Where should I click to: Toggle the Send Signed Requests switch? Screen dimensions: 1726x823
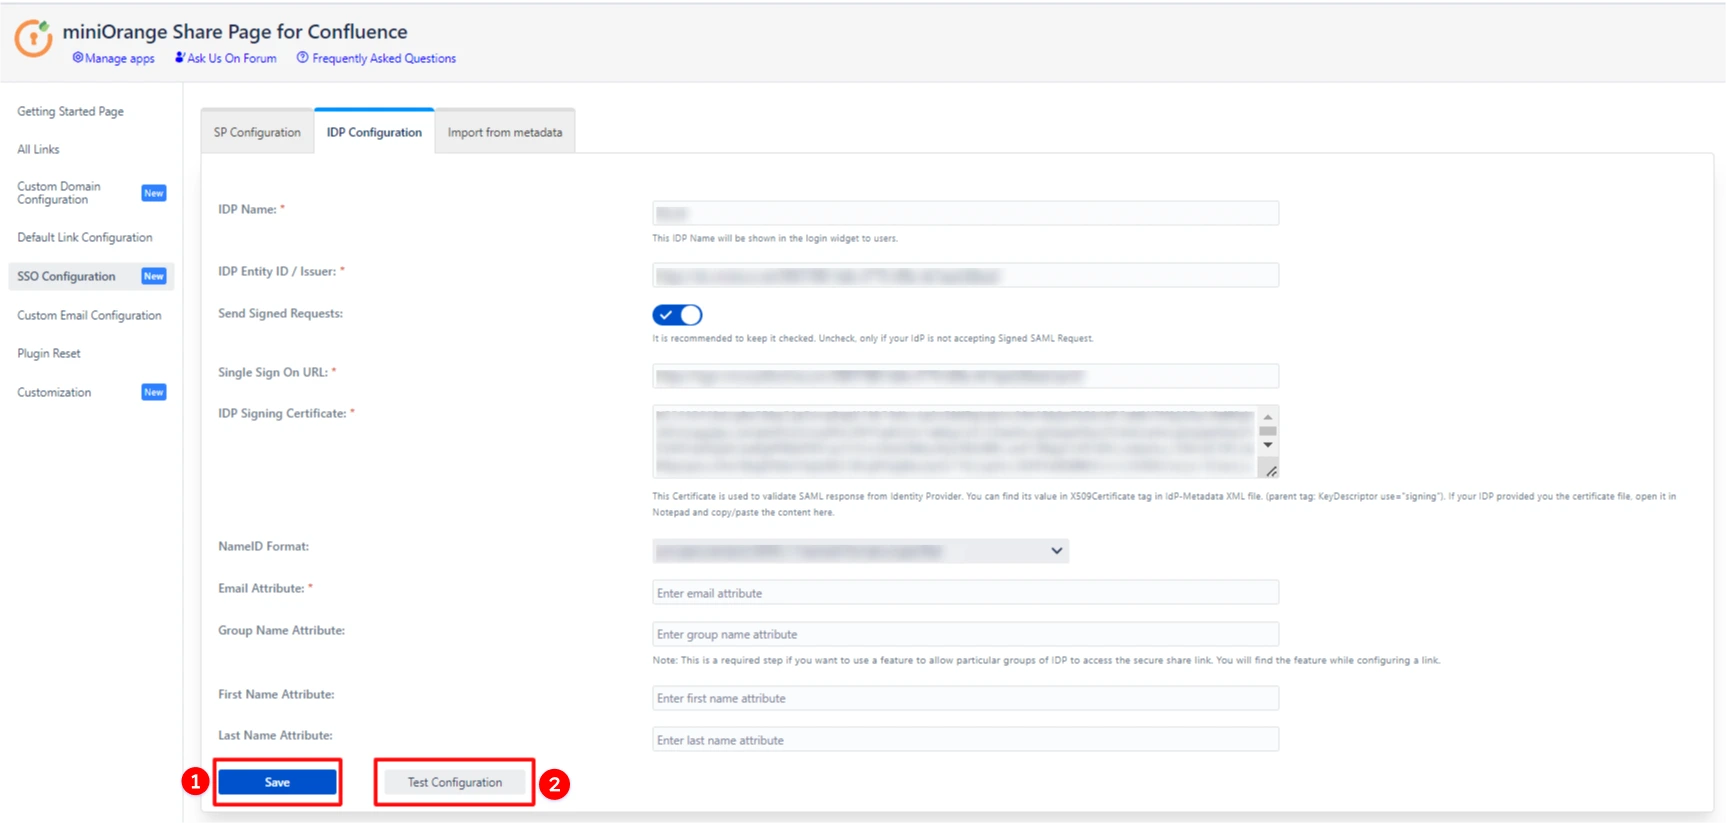pos(677,315)
